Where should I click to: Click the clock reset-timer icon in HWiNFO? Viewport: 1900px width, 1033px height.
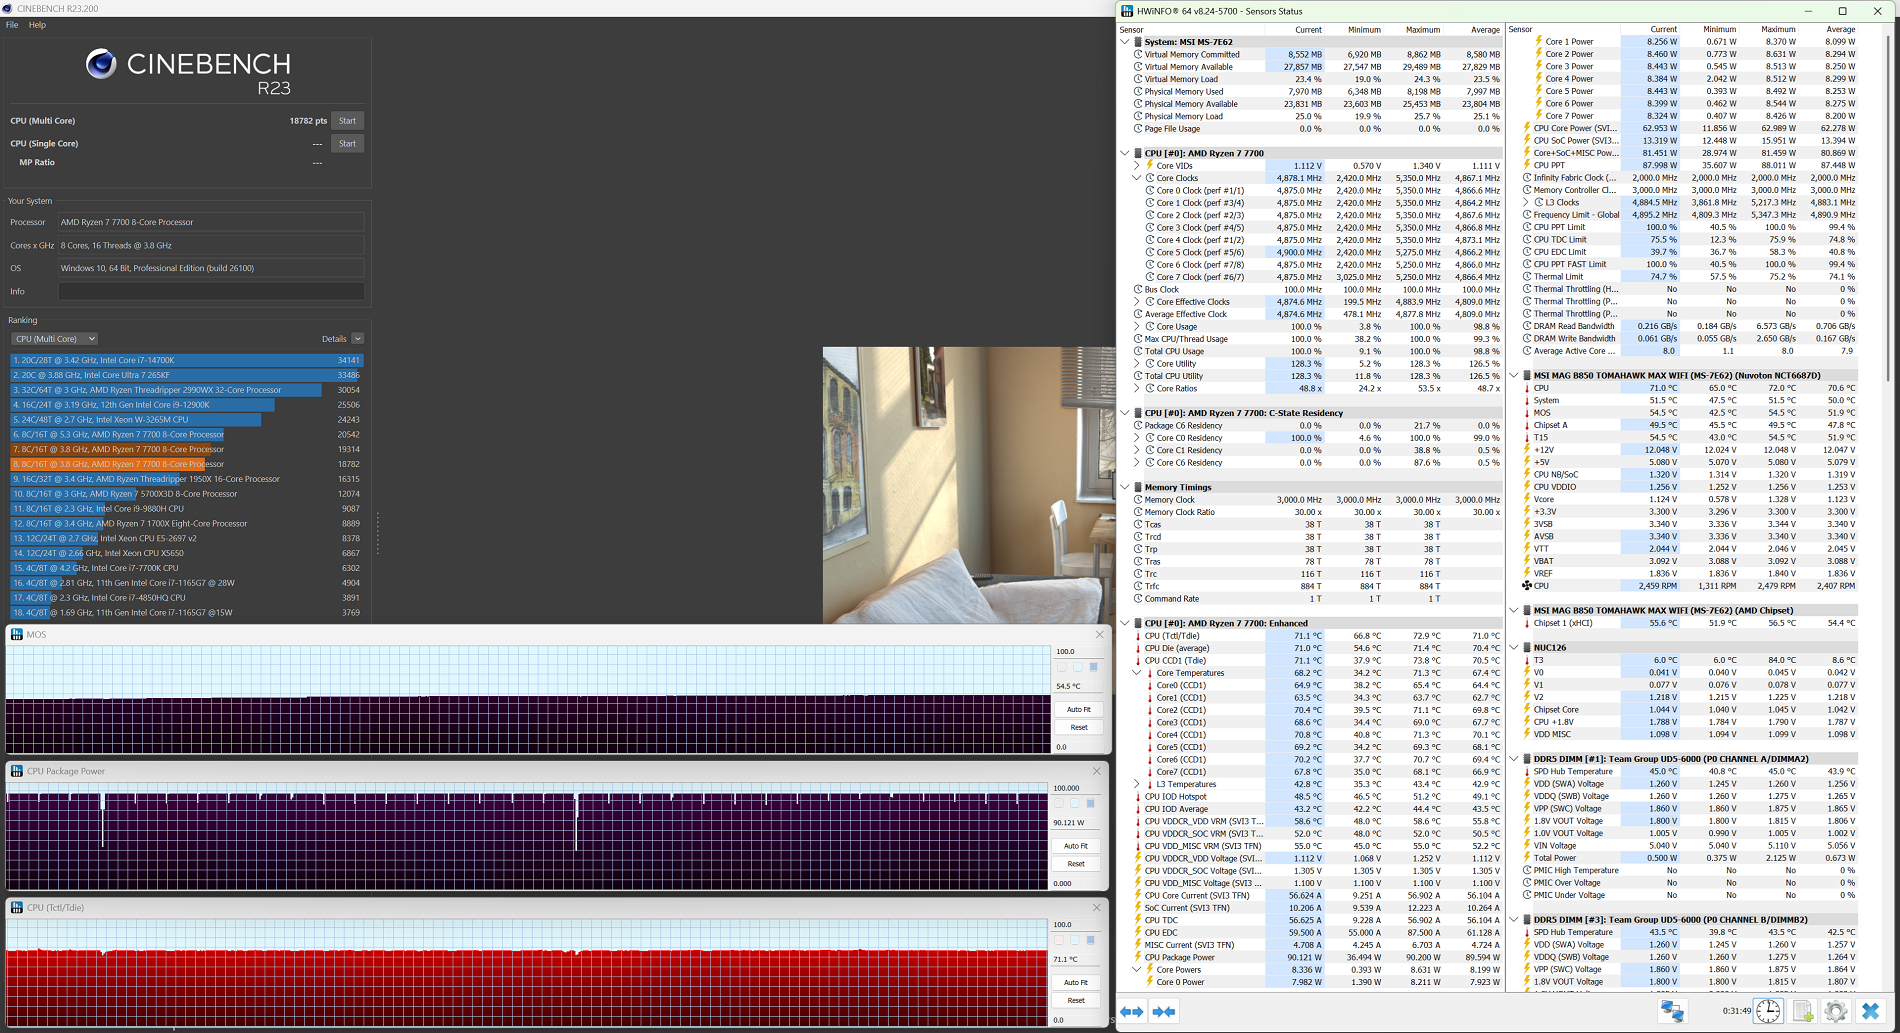point(1768,1011)
